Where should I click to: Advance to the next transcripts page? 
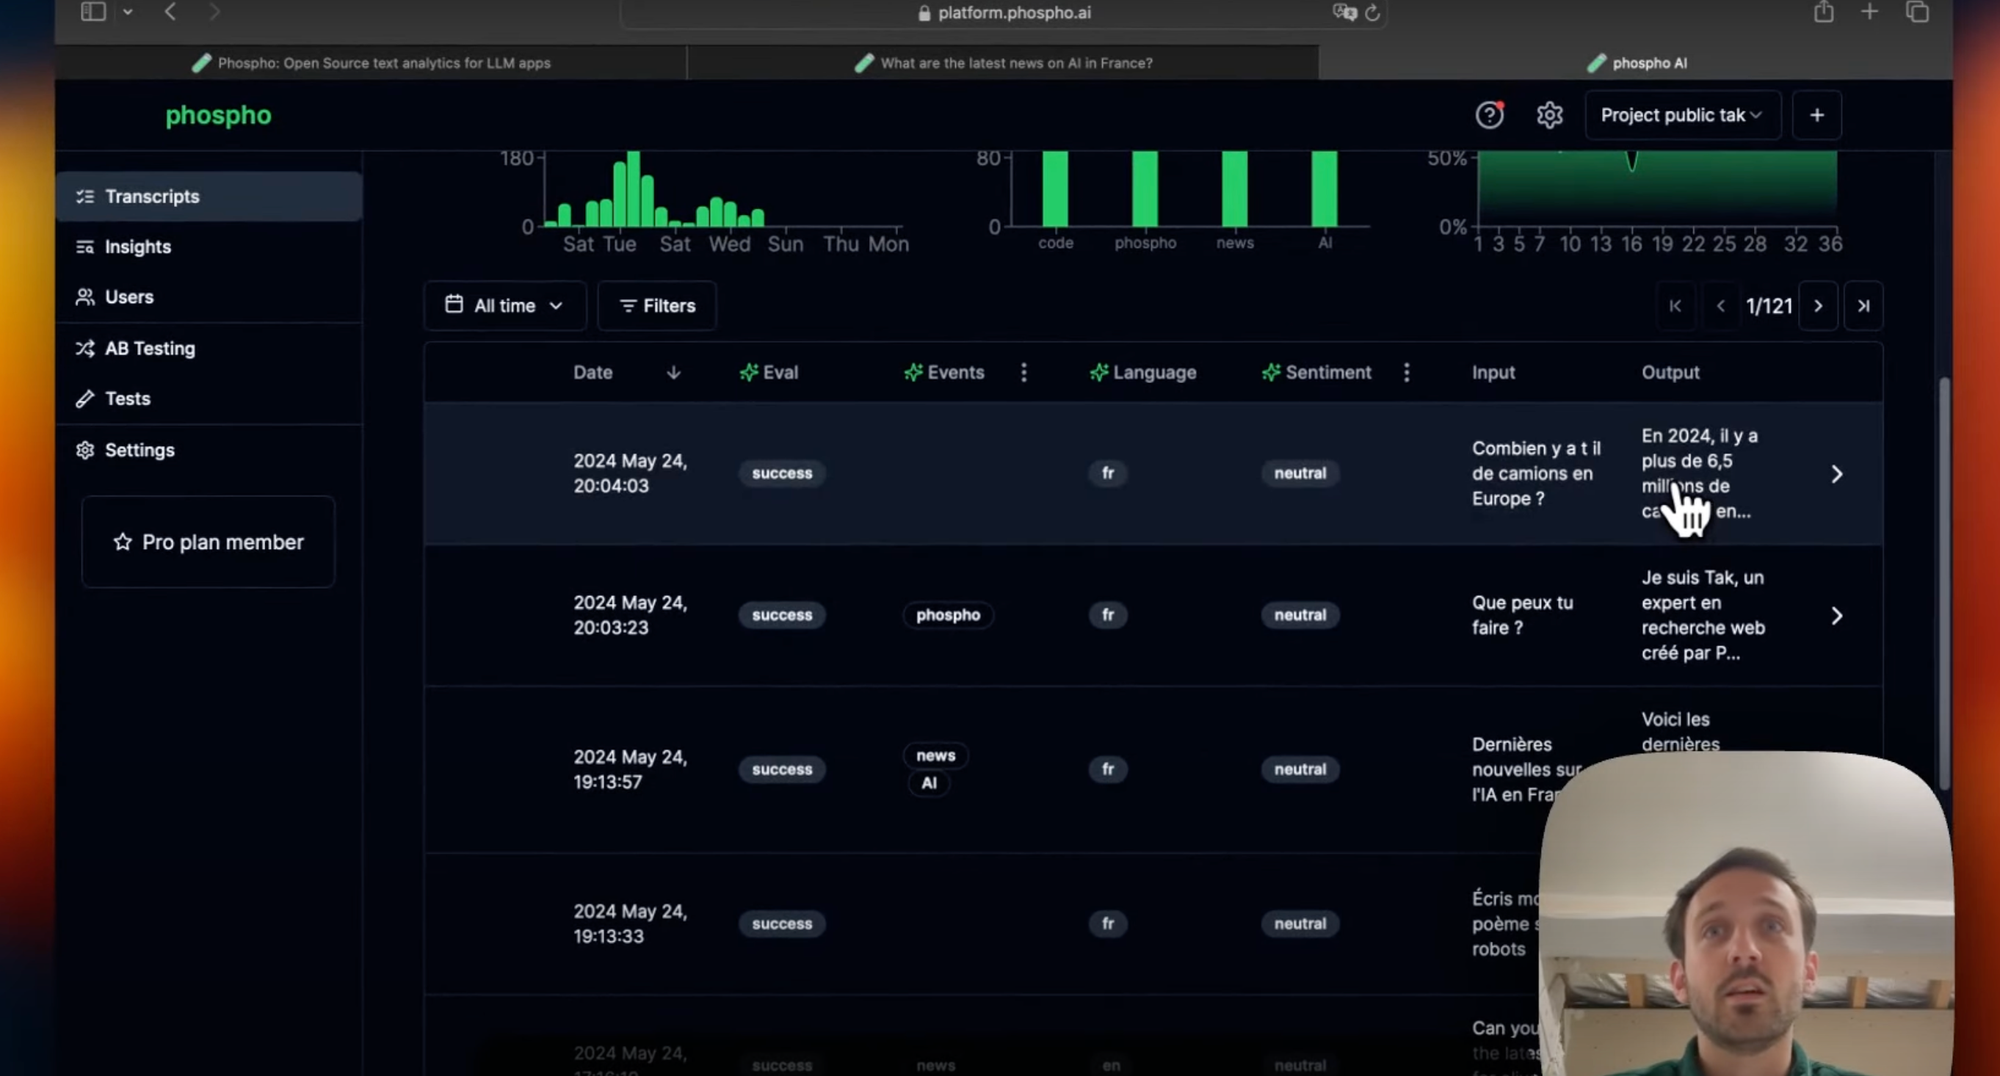tap(1819, 306)
